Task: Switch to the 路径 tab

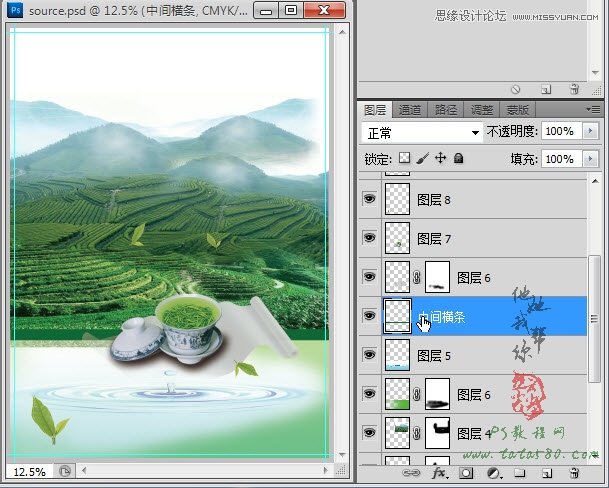Action: click(x=445, y=110)
